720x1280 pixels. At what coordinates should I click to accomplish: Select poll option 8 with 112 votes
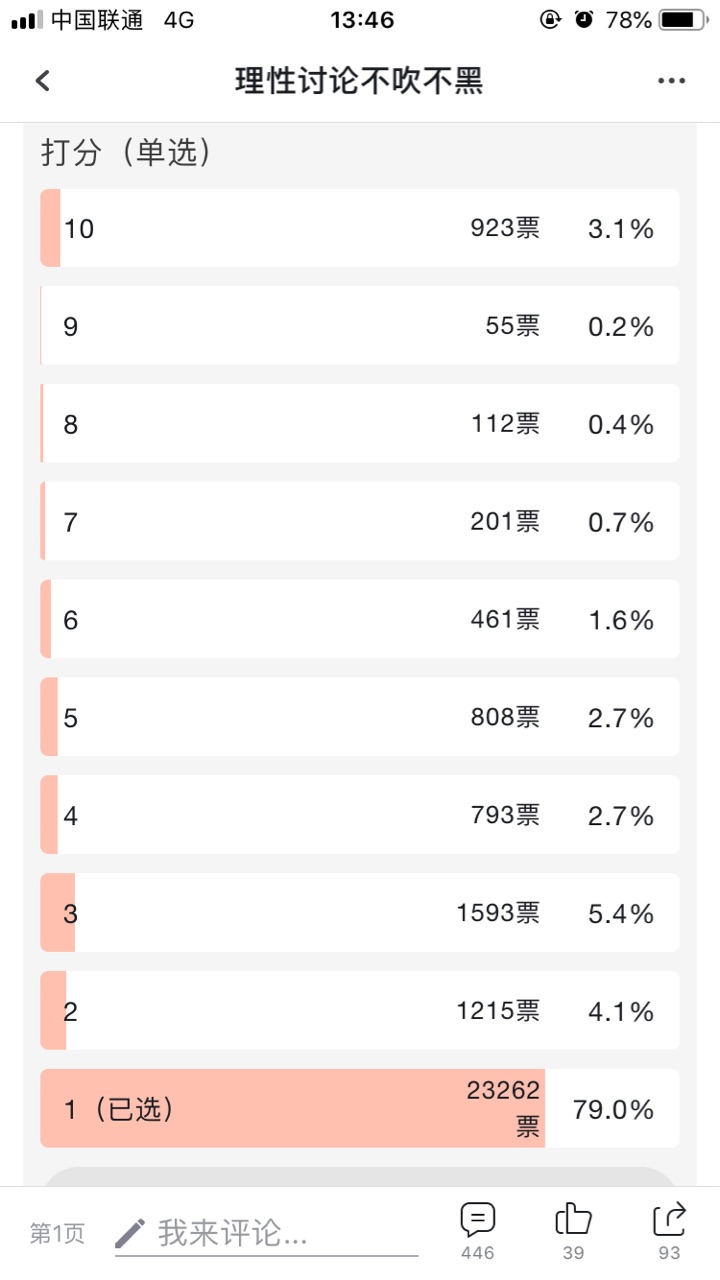point(360,424)
